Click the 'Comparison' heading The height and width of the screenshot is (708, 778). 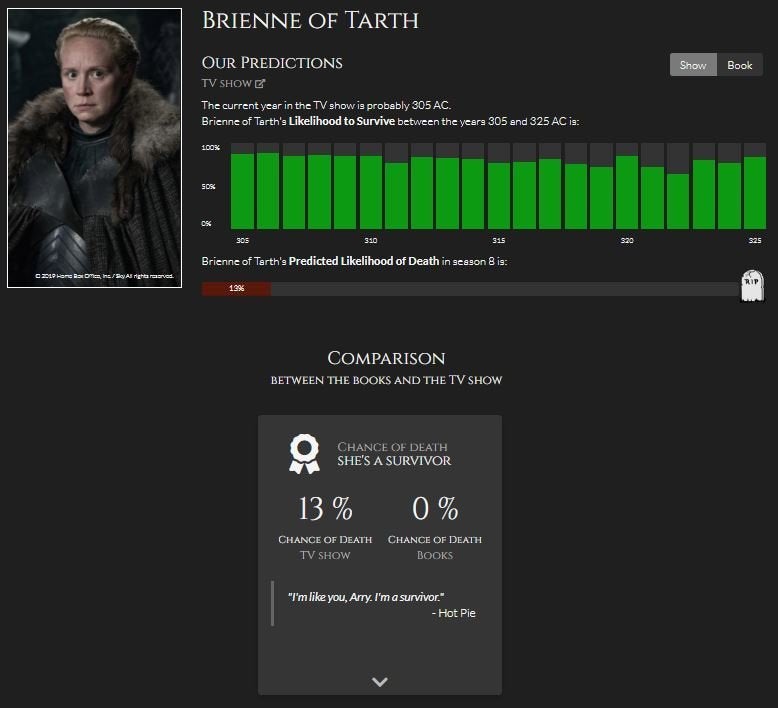(x=386, y=358)
